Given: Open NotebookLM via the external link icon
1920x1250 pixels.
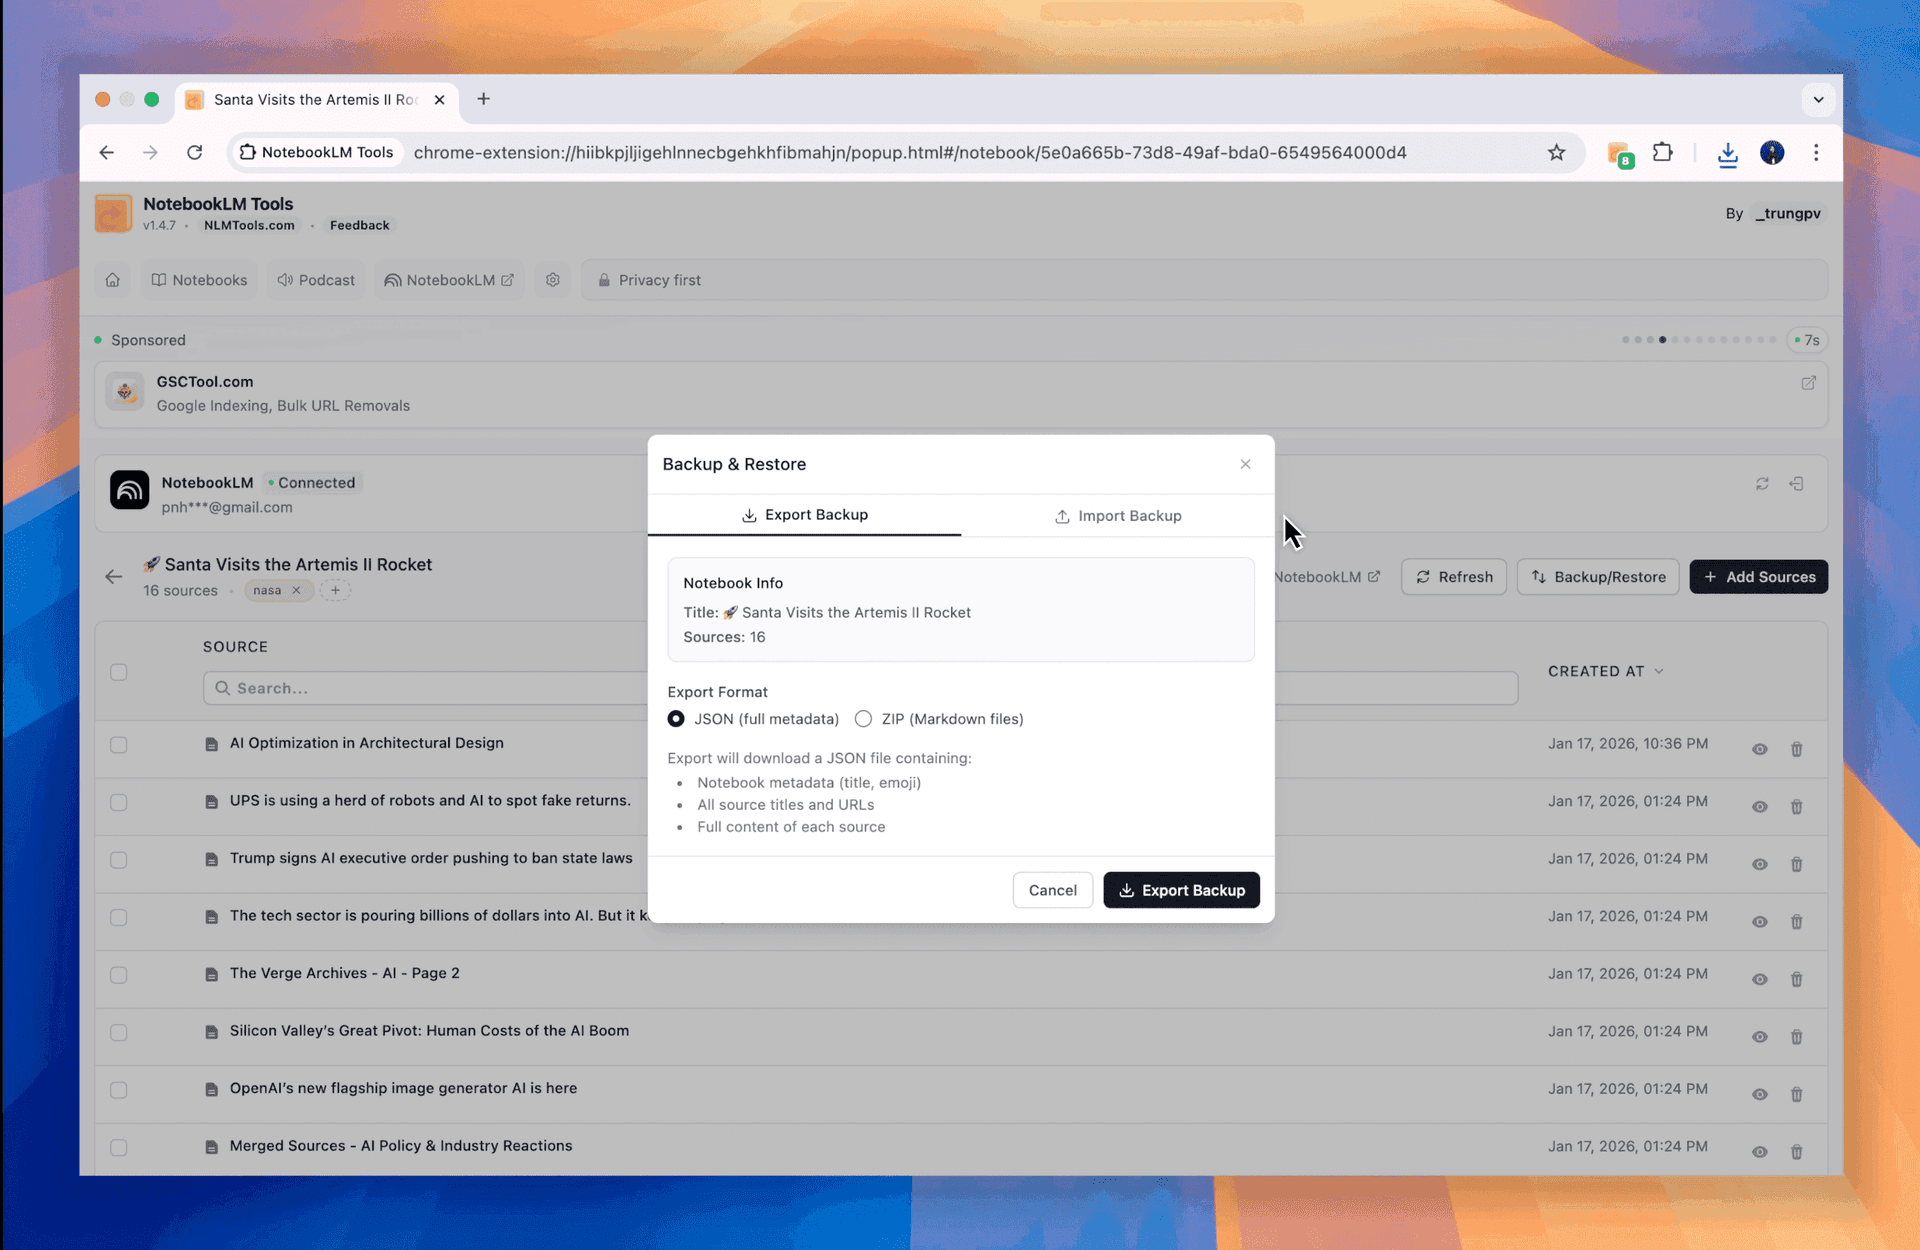Looking at the screenshot, I should 508,280.
